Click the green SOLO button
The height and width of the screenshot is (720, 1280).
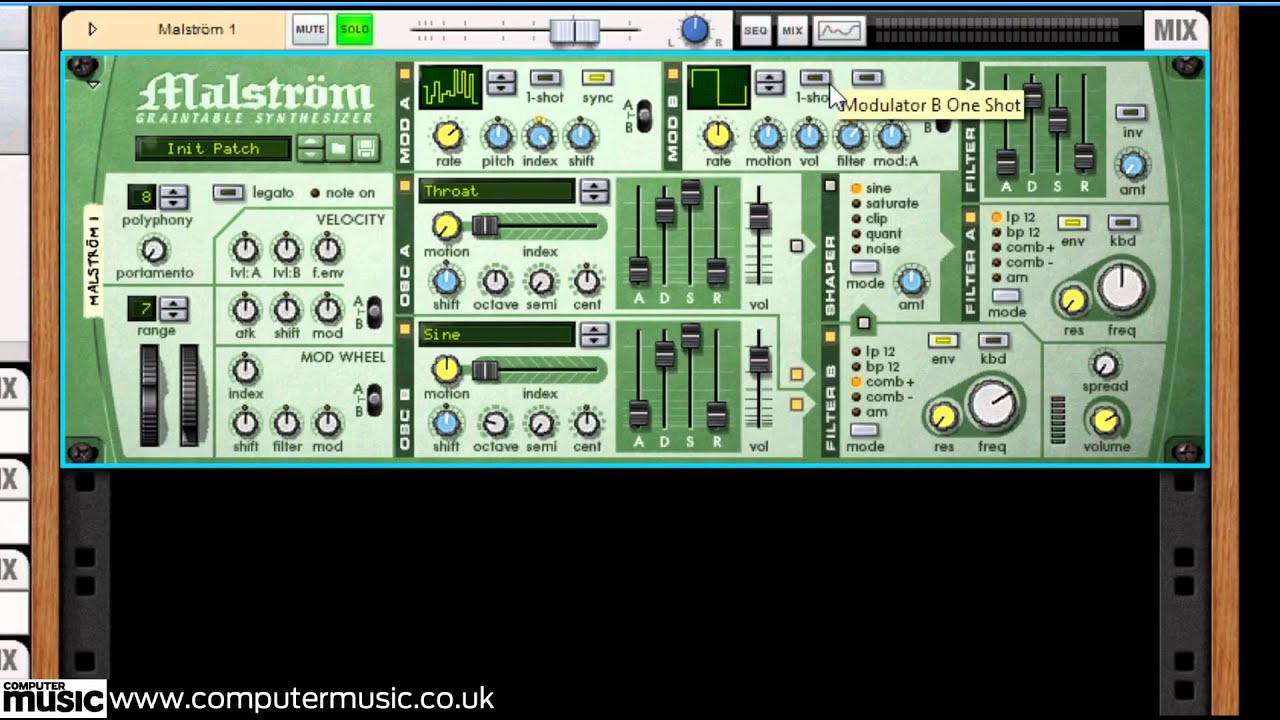click(354, 29)
